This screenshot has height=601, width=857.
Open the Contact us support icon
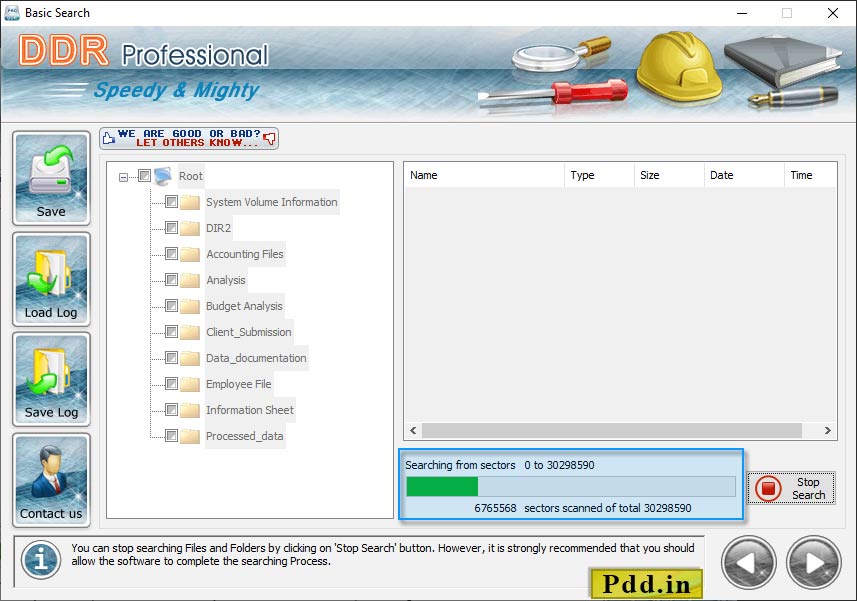click(x=51, y=480)
